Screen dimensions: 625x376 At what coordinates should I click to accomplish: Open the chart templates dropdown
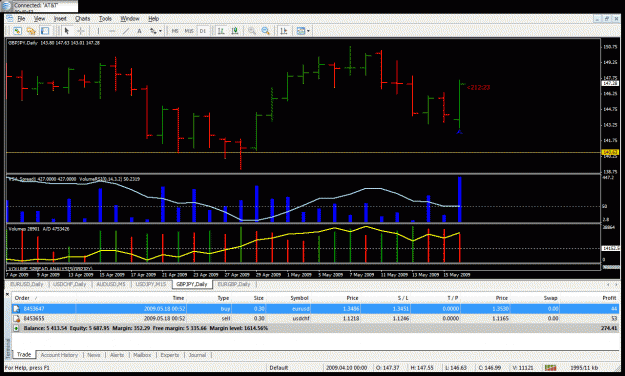tap(303, 31)
